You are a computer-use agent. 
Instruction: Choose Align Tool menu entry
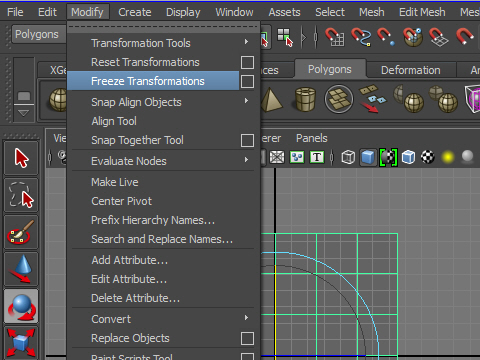[x=114, y=121]
